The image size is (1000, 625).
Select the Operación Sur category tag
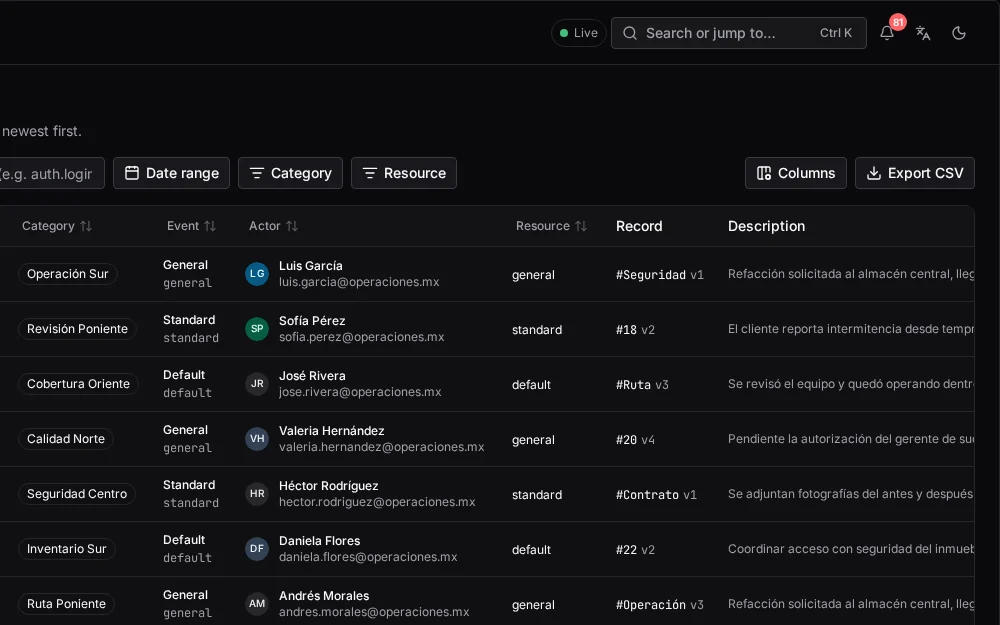68,274
